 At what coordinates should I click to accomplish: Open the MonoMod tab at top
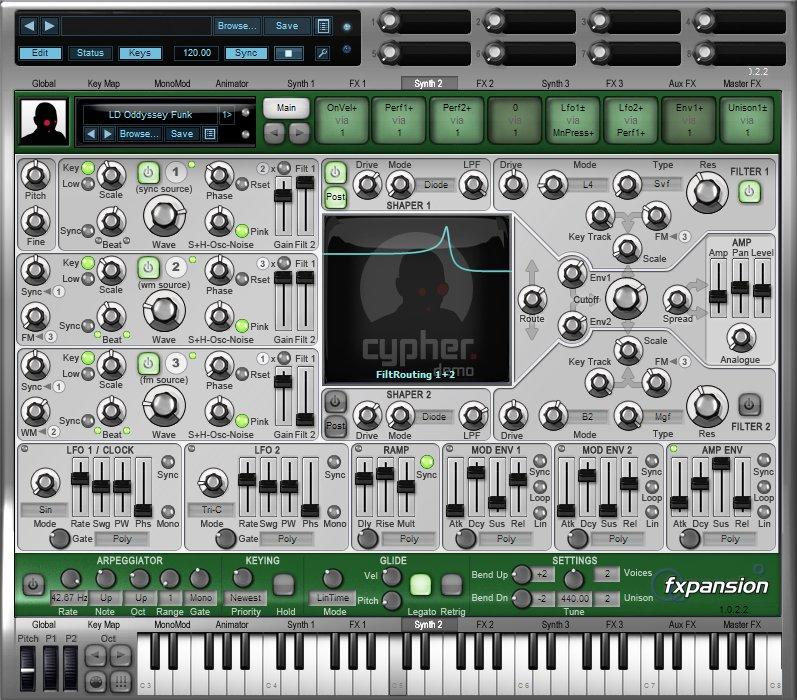172,83
